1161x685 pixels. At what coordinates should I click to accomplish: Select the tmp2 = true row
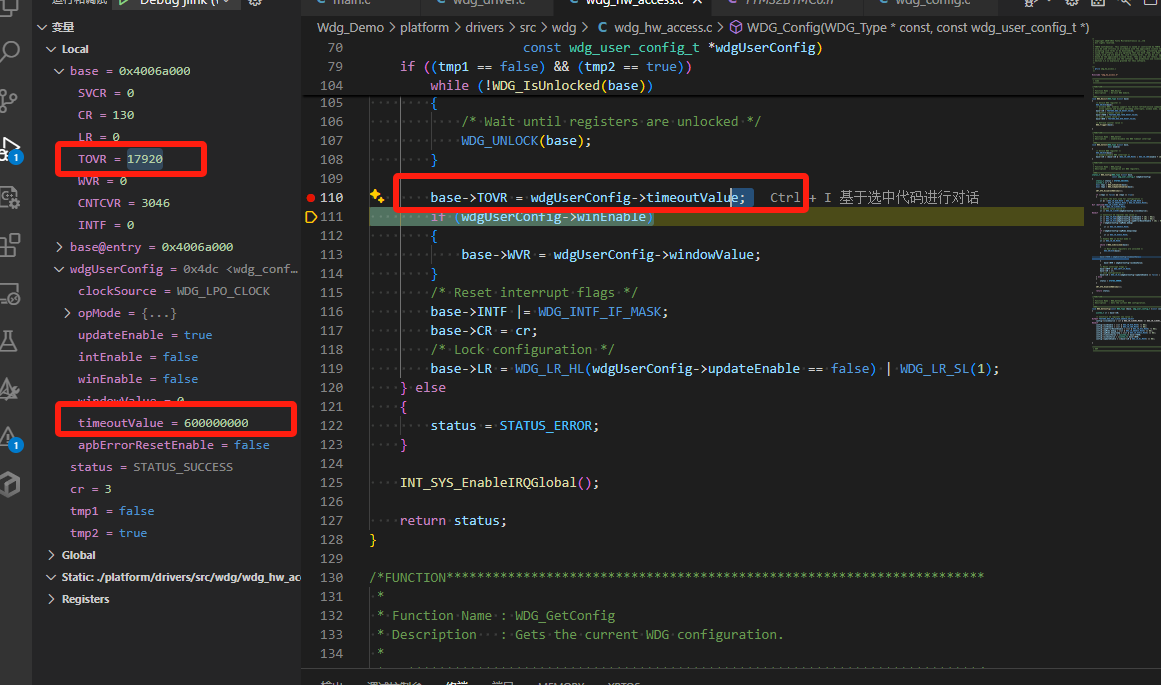click(x=167, y=533)
